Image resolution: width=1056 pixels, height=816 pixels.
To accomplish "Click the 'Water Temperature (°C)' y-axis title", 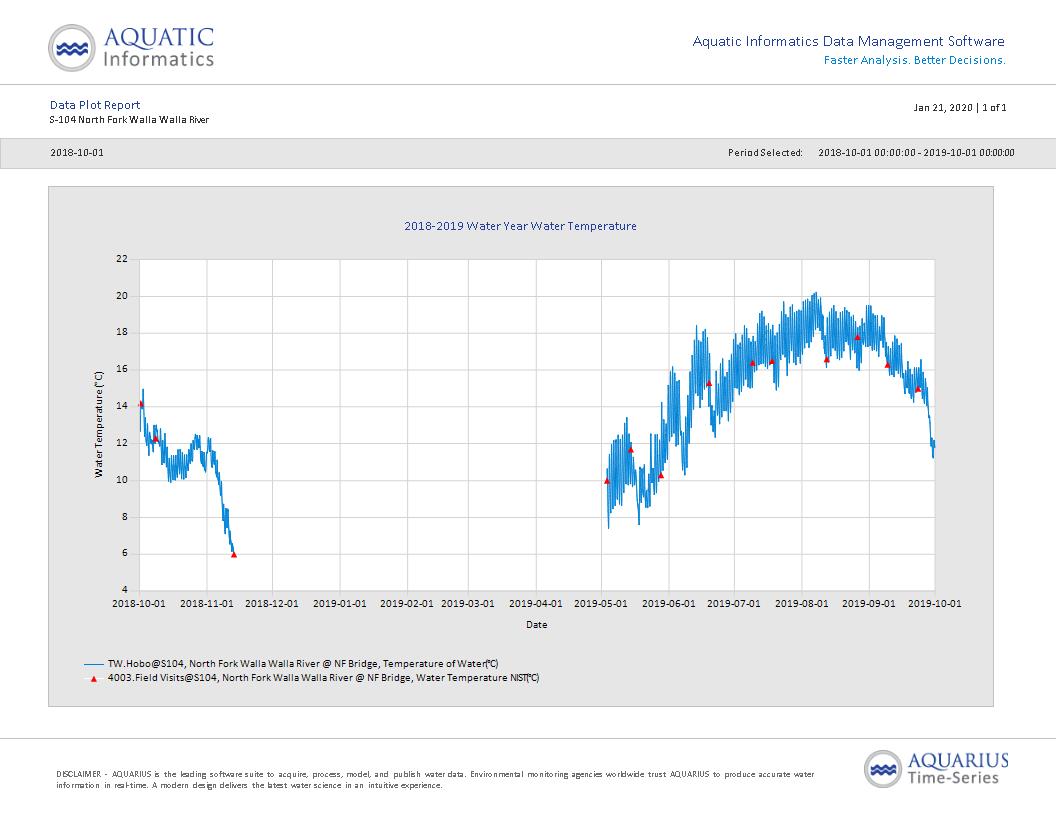I will pyautogui.click(x=99, y=424).
